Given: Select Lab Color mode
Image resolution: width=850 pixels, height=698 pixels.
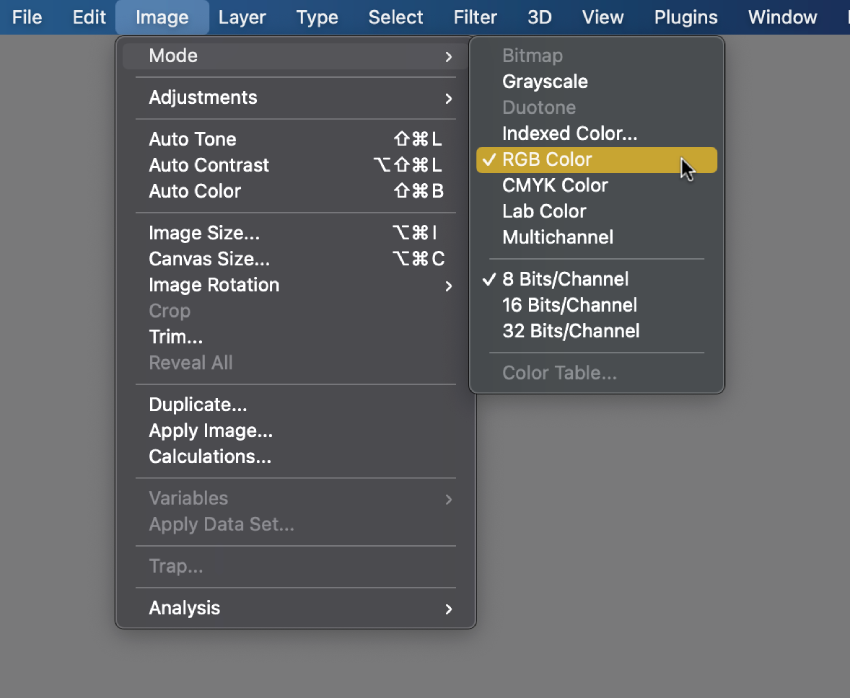Looking at the screenshot, I should (x=544, y=212).
